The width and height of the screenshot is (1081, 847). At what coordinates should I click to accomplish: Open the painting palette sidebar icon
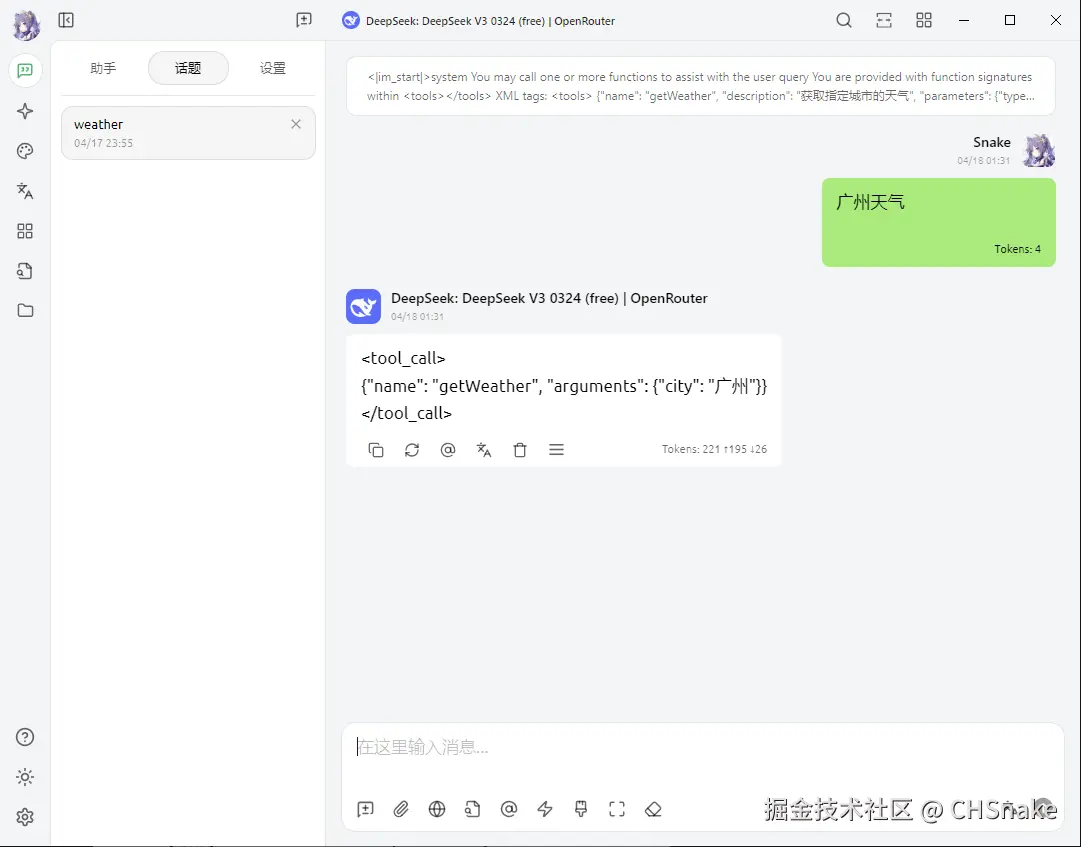pos(26,151)
